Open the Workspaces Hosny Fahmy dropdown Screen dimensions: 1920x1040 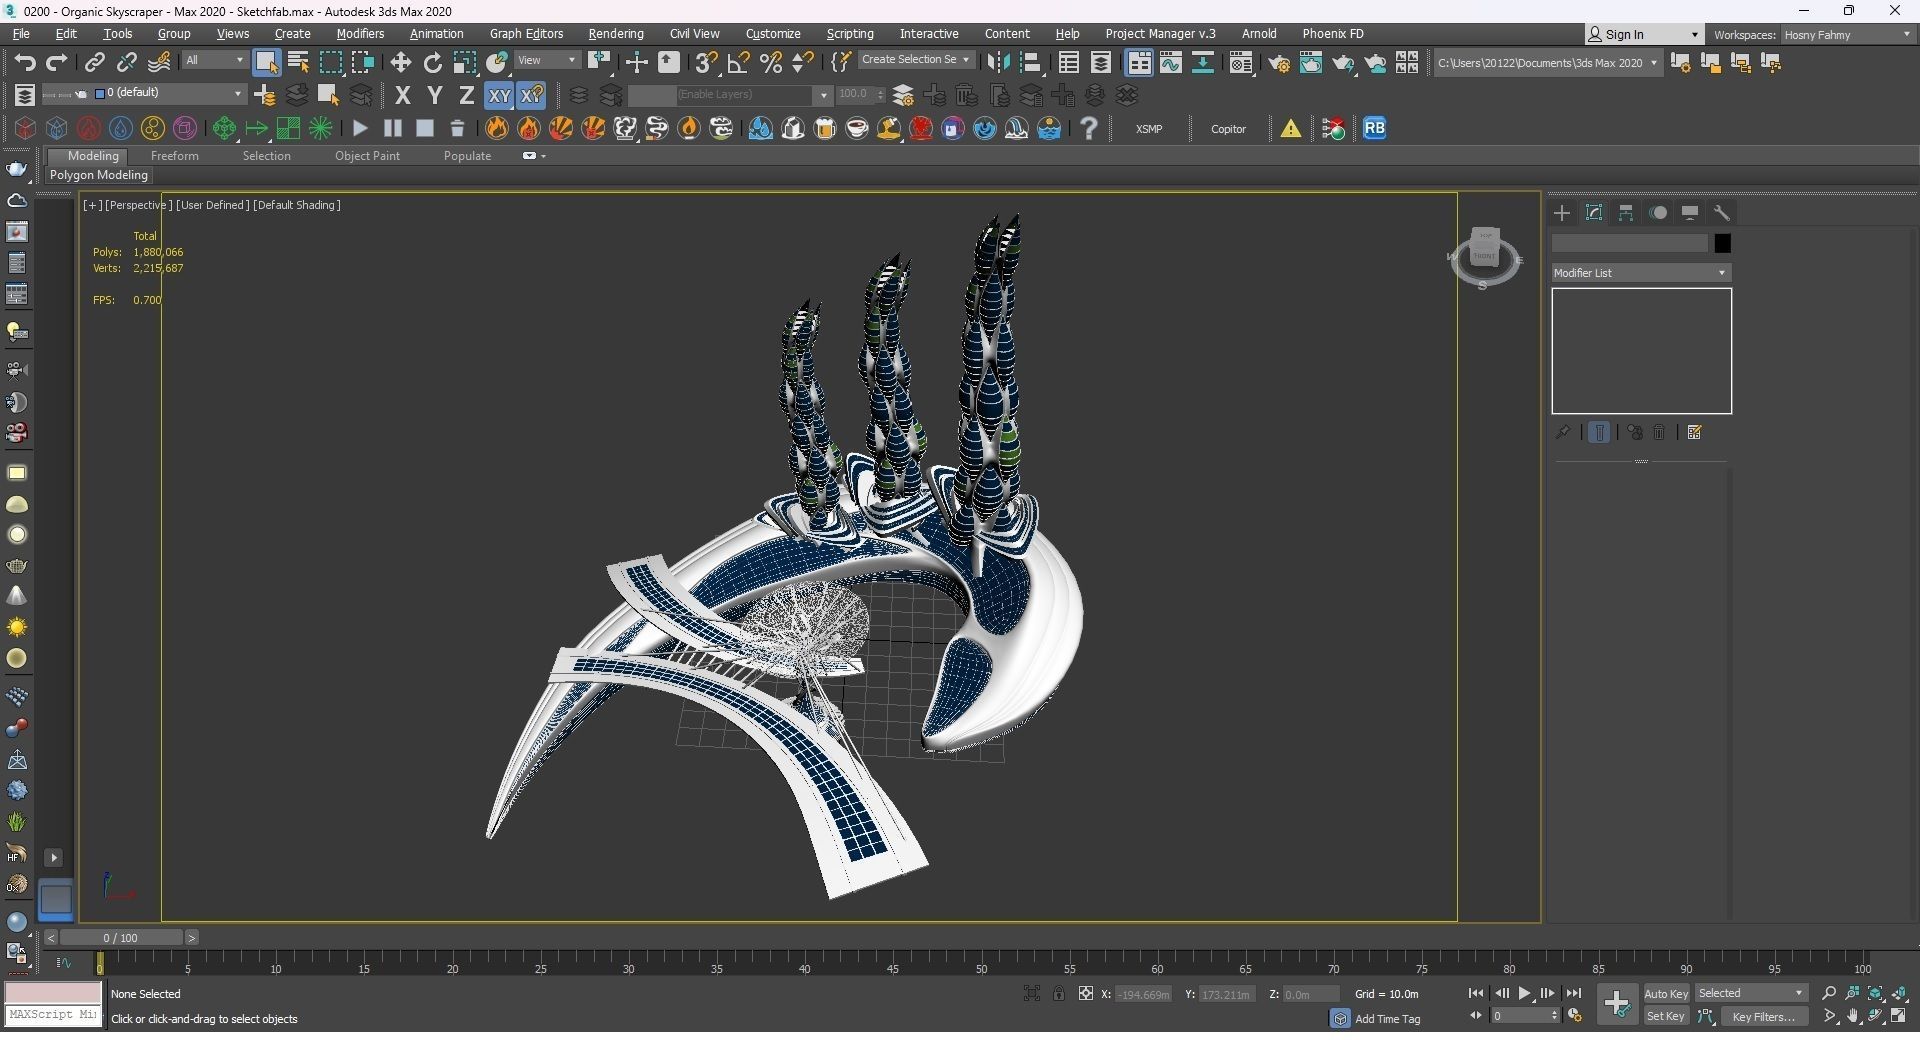click(1847, 34)
